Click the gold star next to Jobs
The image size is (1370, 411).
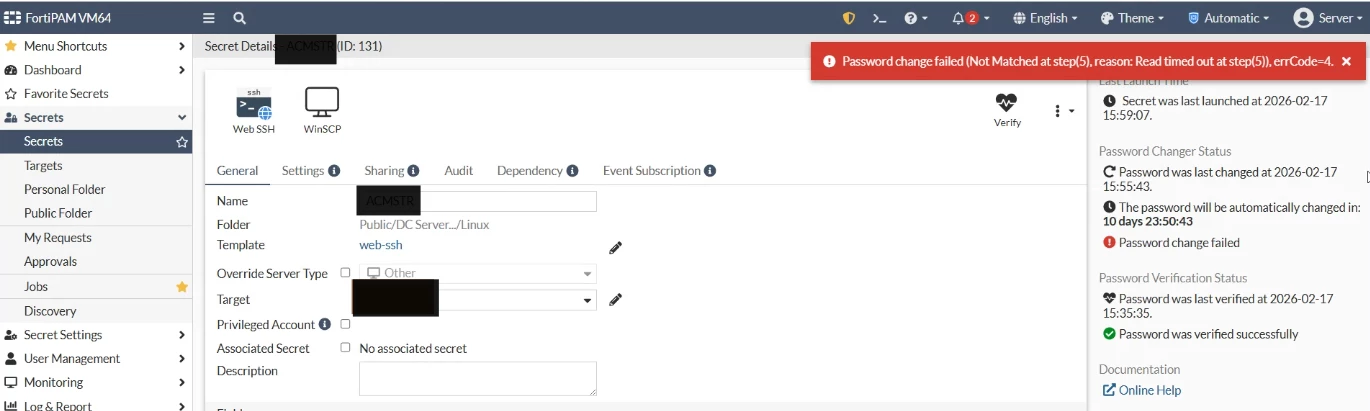[182, 287]
